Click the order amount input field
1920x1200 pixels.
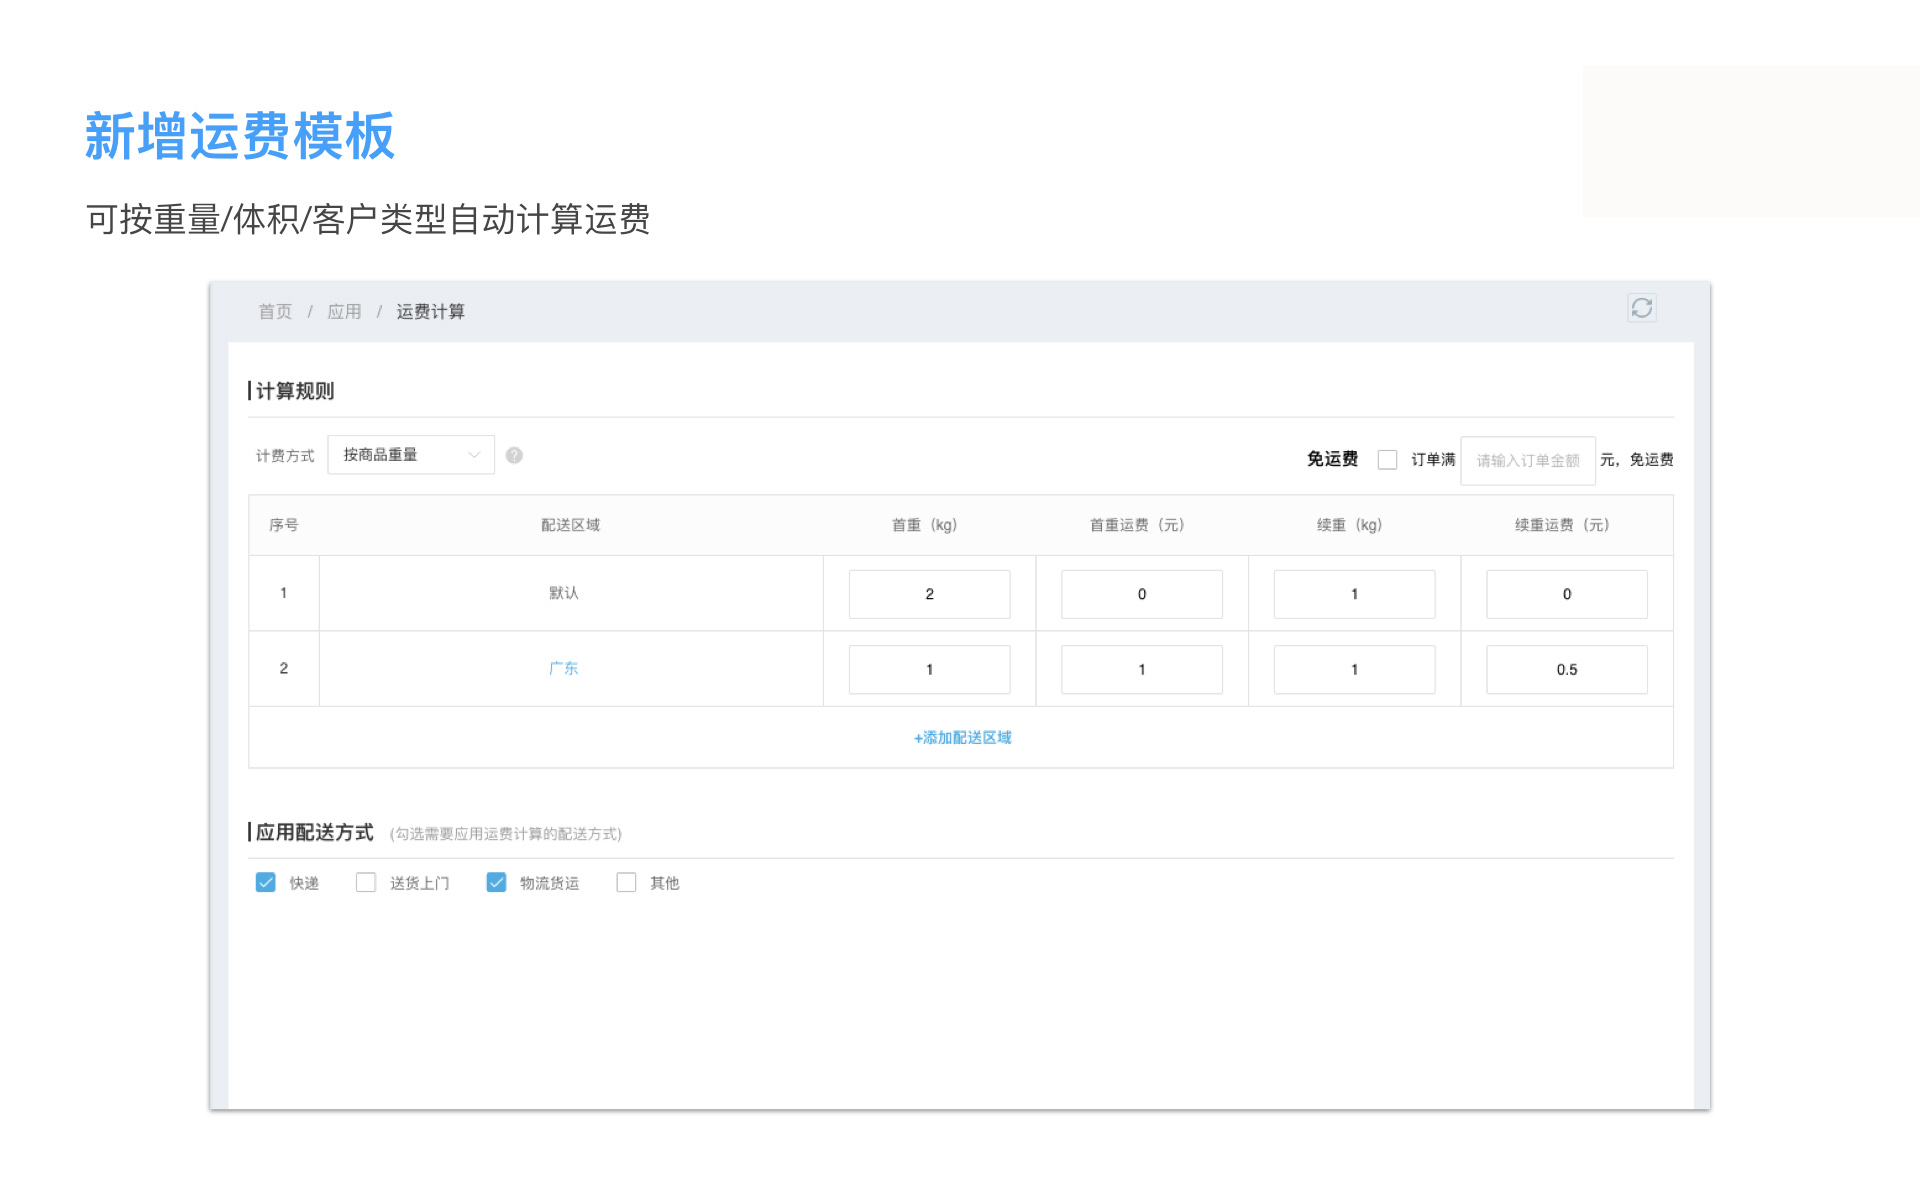tap(1527, 461)
